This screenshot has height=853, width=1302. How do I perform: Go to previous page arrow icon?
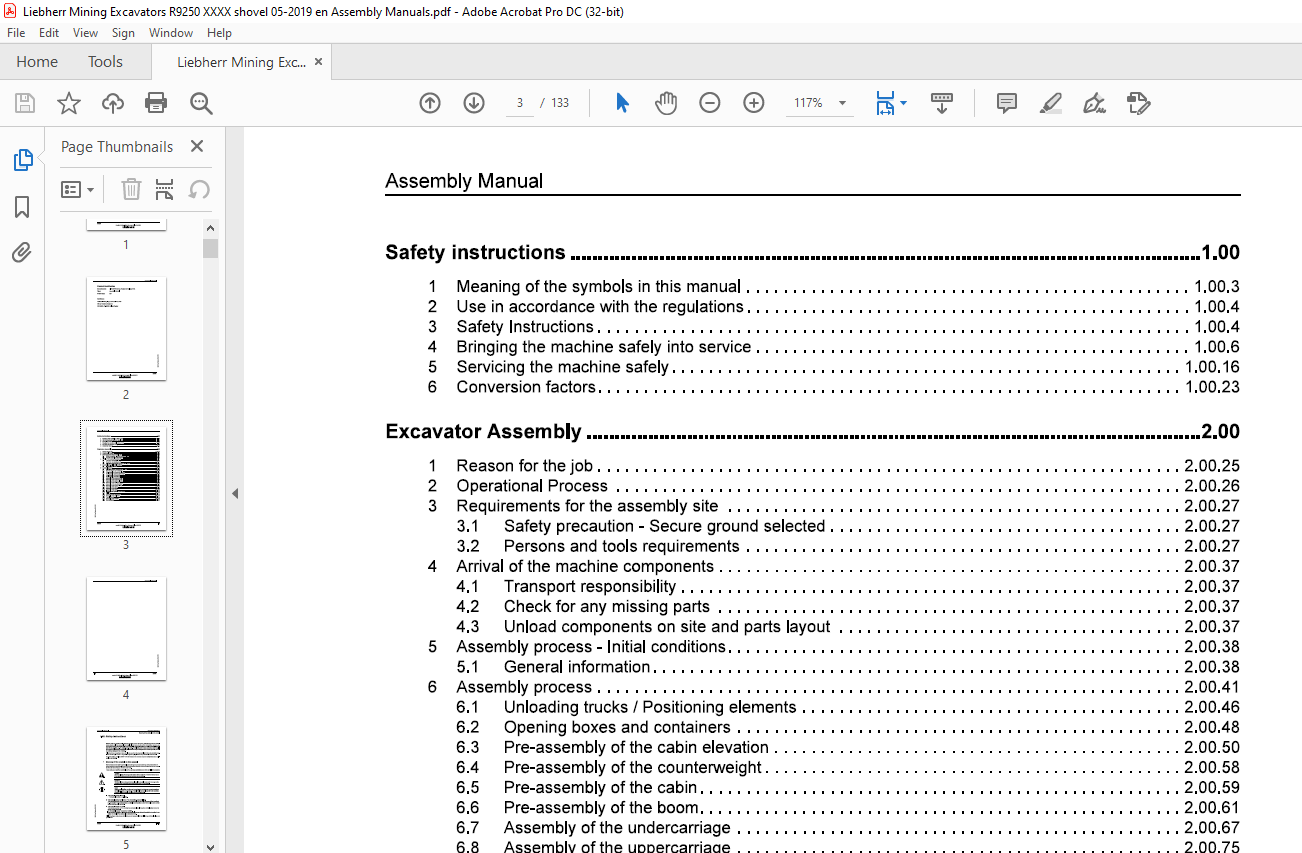tap(430, 103)
